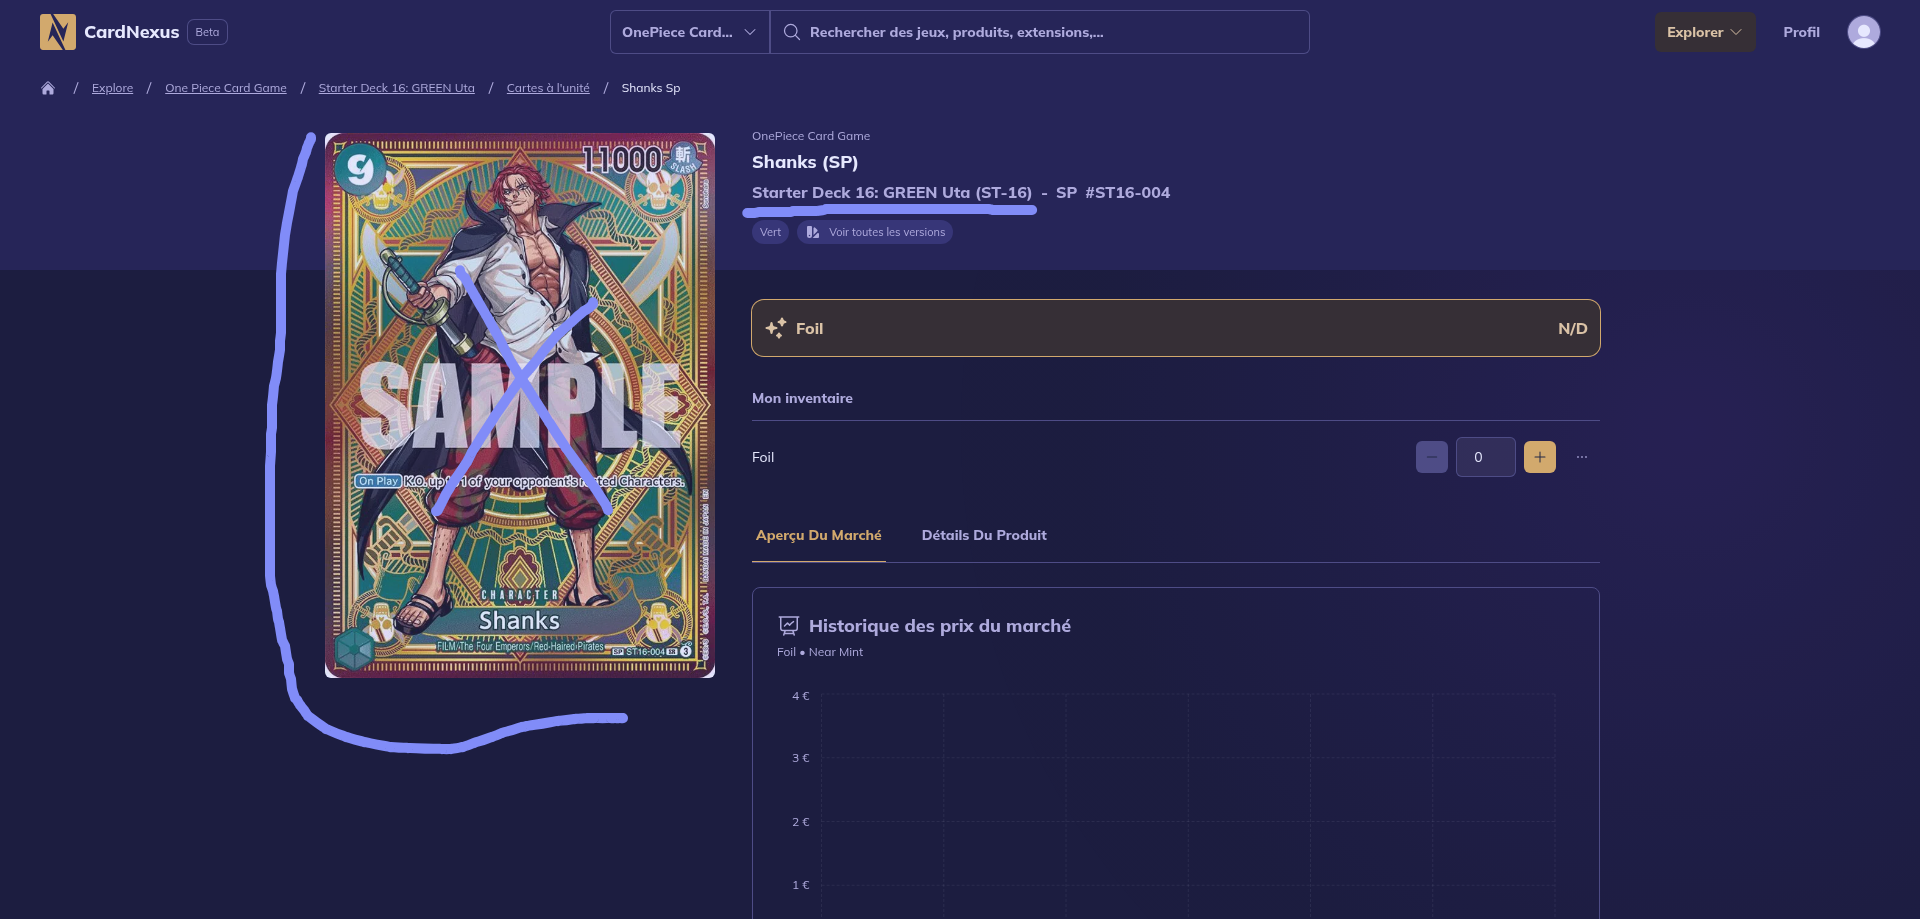This screenshot has width=1920, height=919.
Task: Click the Foil quantity input field
Action: [x=1485, y=457]
